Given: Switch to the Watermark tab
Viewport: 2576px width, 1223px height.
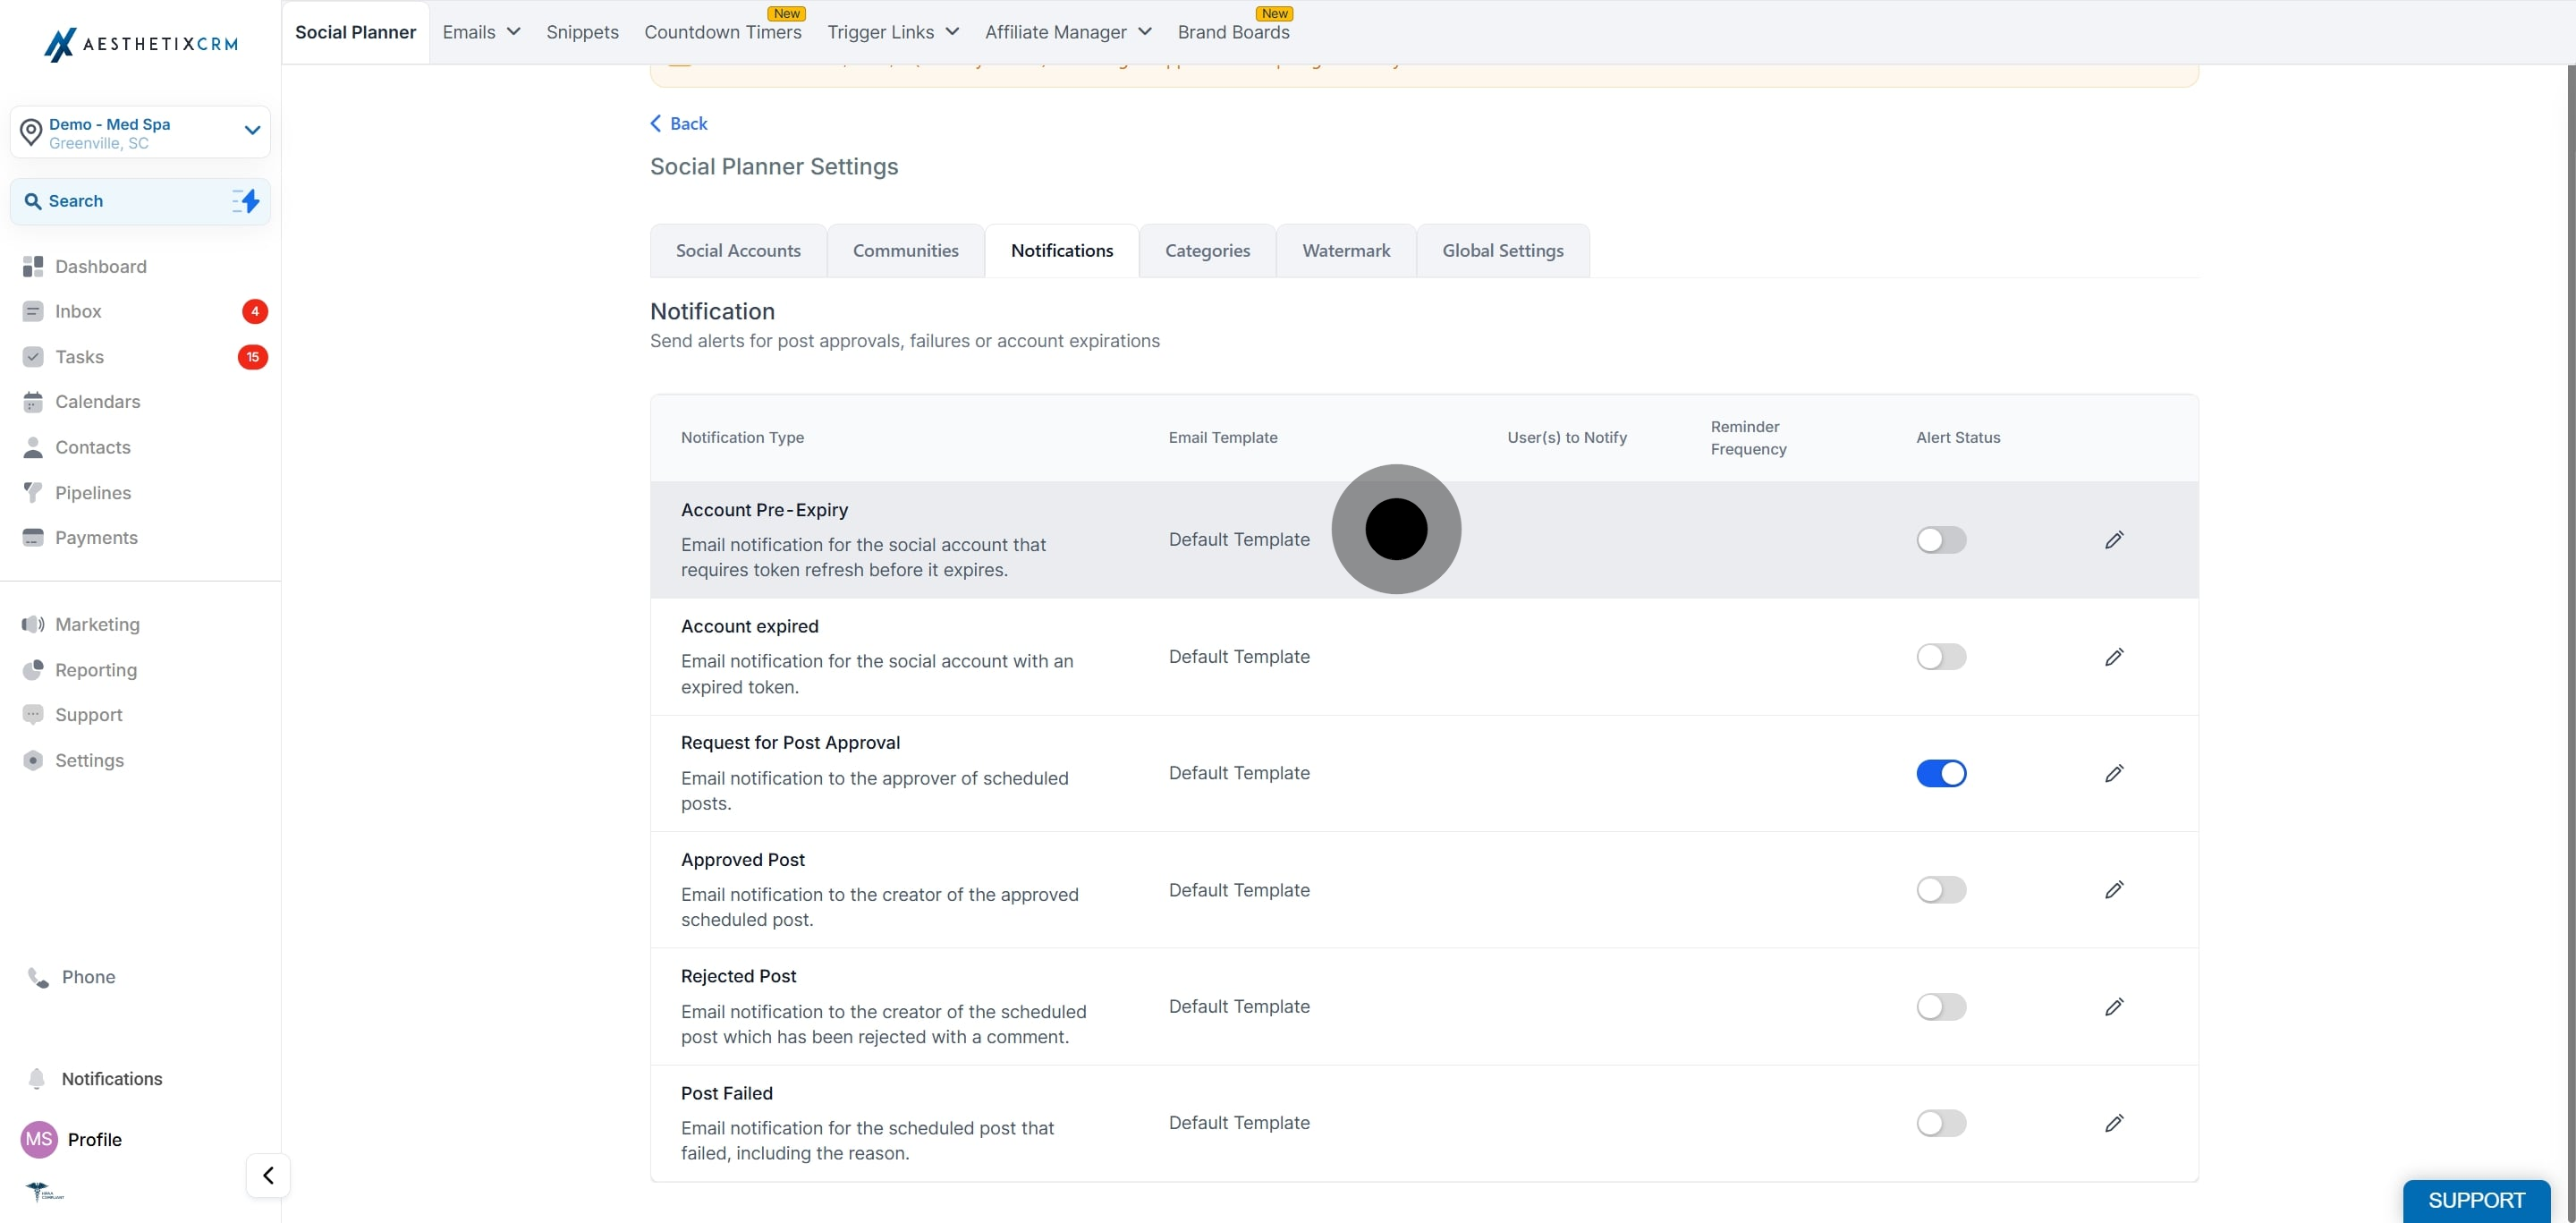Looking at the screenshot, I should [1345, 251].
